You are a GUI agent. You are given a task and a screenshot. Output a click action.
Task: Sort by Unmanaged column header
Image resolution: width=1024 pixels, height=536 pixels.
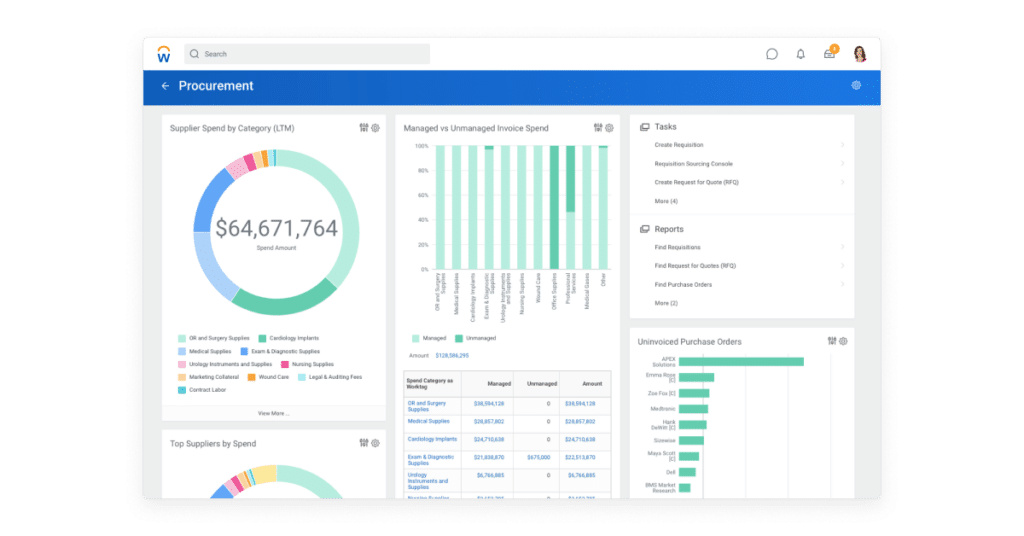pos(542,384)
